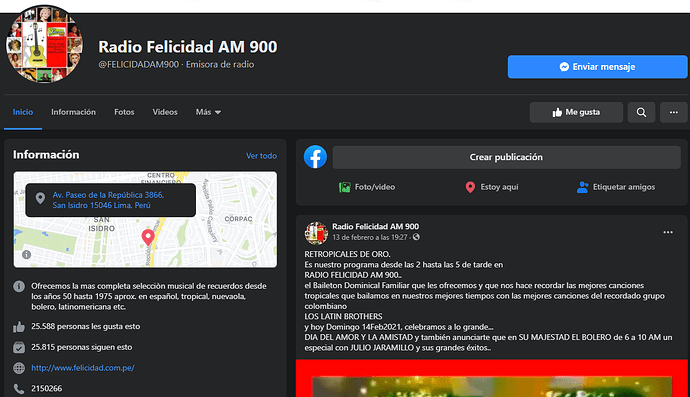Expand the Más dropdown menu
This screenshot has width=690, height=397.
pyautogui.click(x=208, y=112)
